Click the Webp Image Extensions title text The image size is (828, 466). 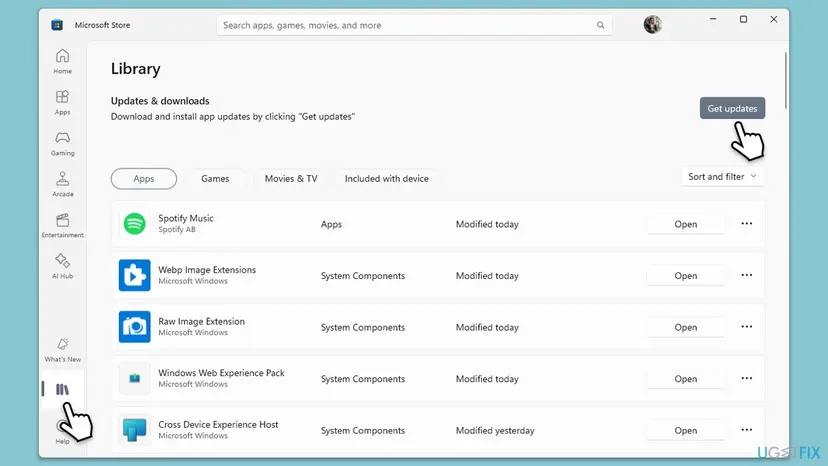click(x=207, y=269)
